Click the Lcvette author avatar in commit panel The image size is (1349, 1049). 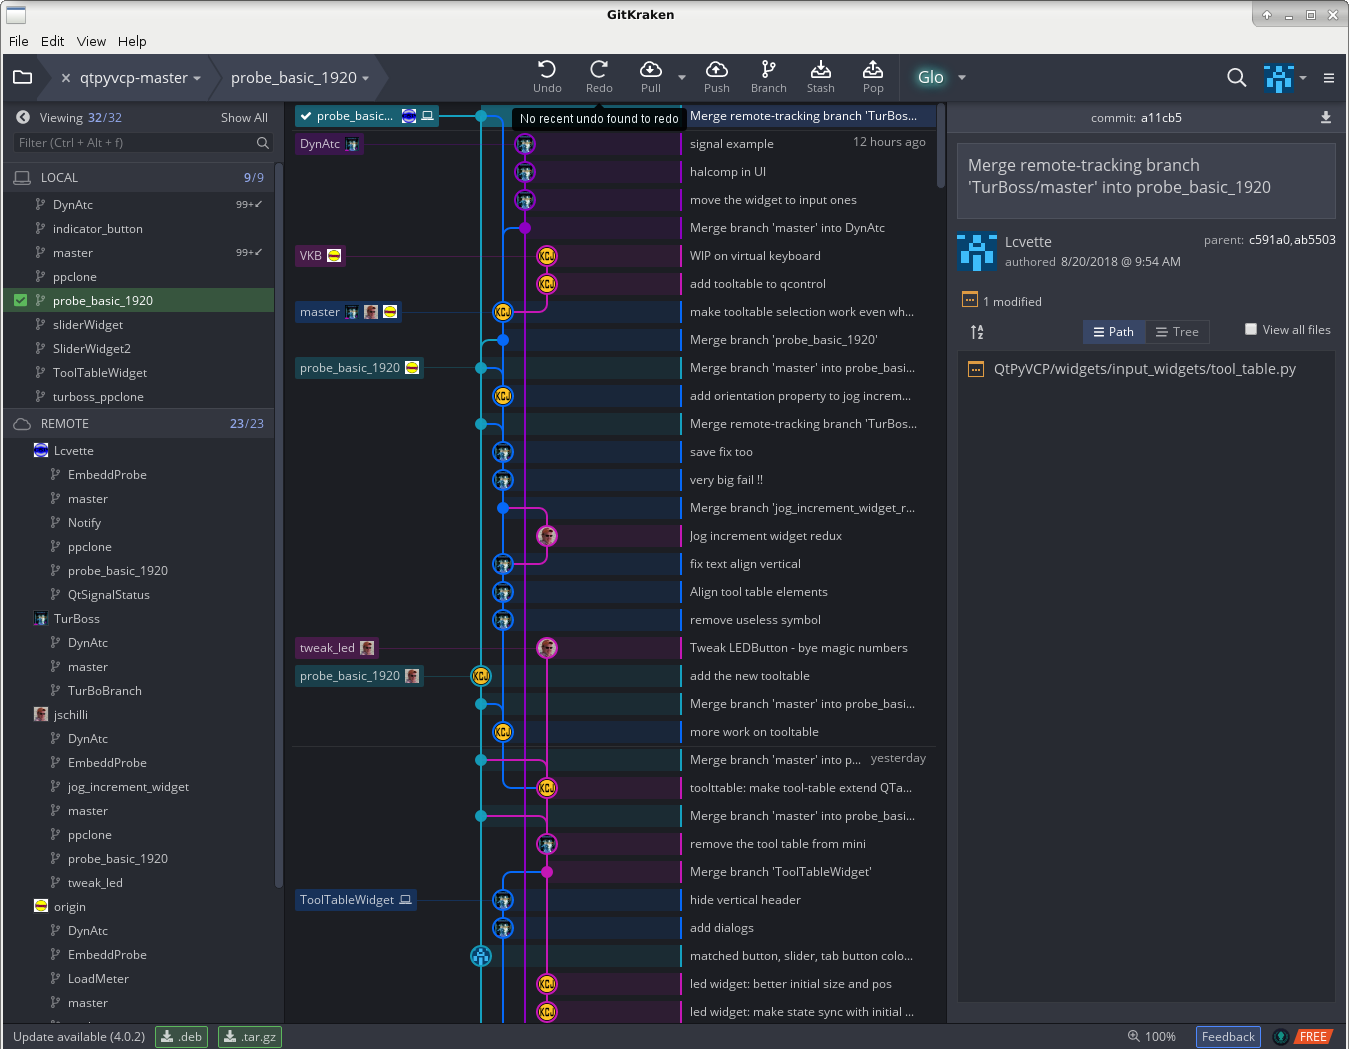point(976,252)
